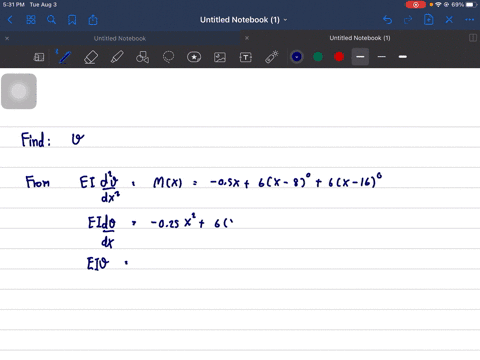
Task: Select the Laser pointer tool
Action: click(x=272, y=57)
